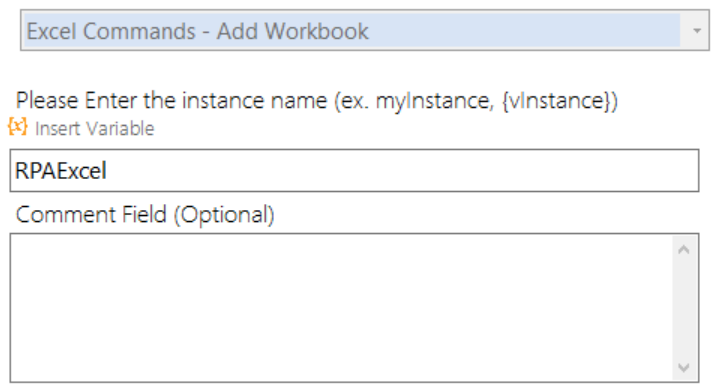
Task: Click the myInstance example text in label
Action: 435,101
